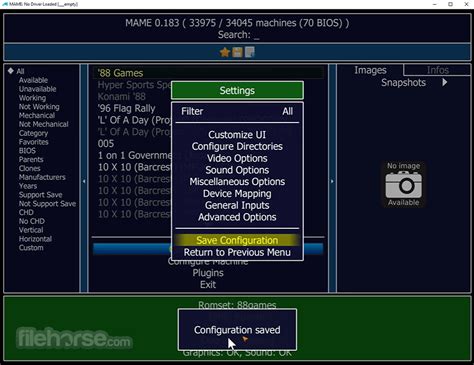Select the 005 machine entry
This screenshot has height=365, width=474.
pyautogui.click(x=106, y=144)
